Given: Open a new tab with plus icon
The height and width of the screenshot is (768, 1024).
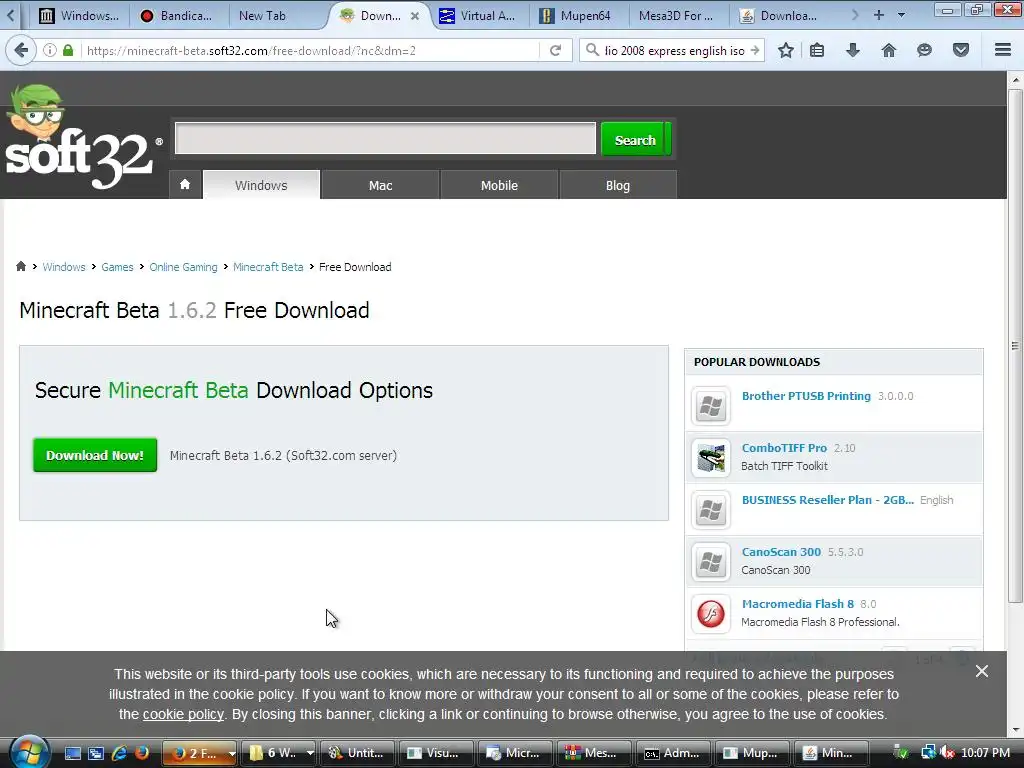Looking at the screenshot, I should point(878,14).
